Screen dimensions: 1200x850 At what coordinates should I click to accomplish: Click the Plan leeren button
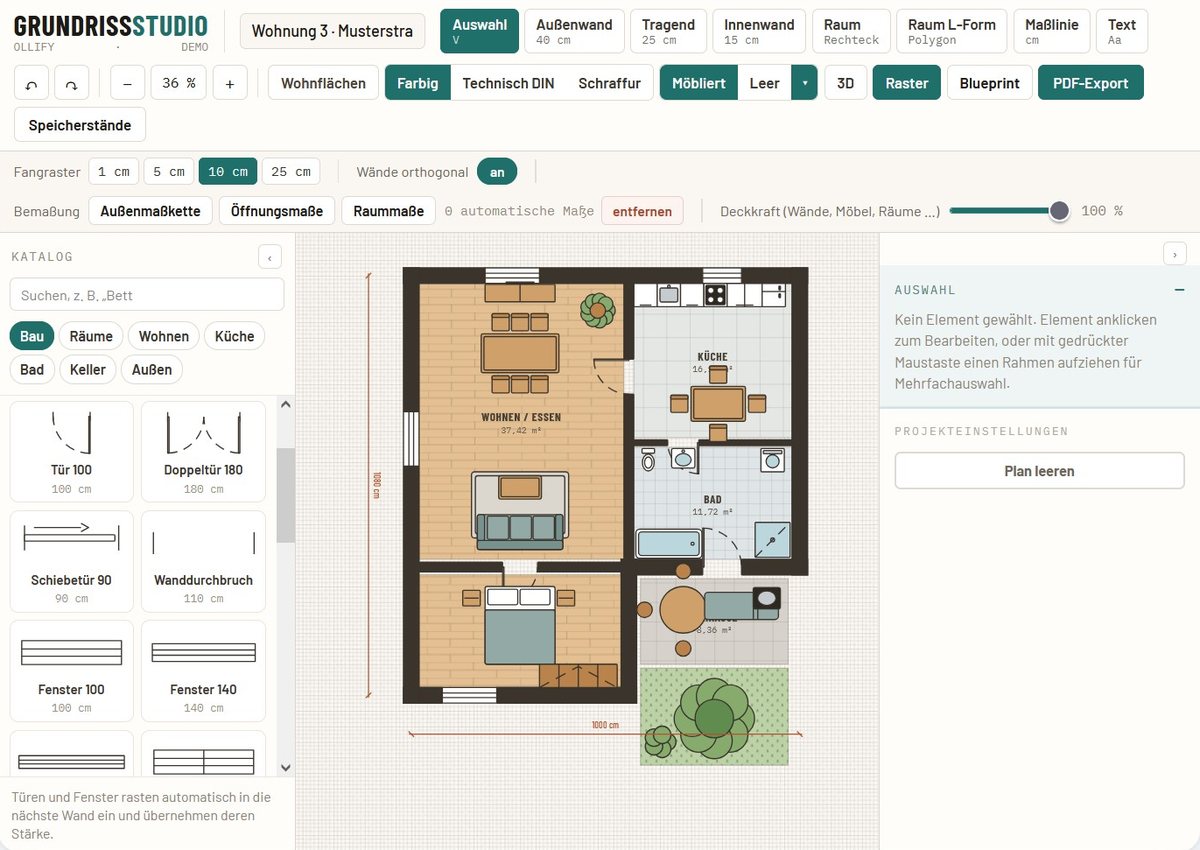click(1039, 471)
